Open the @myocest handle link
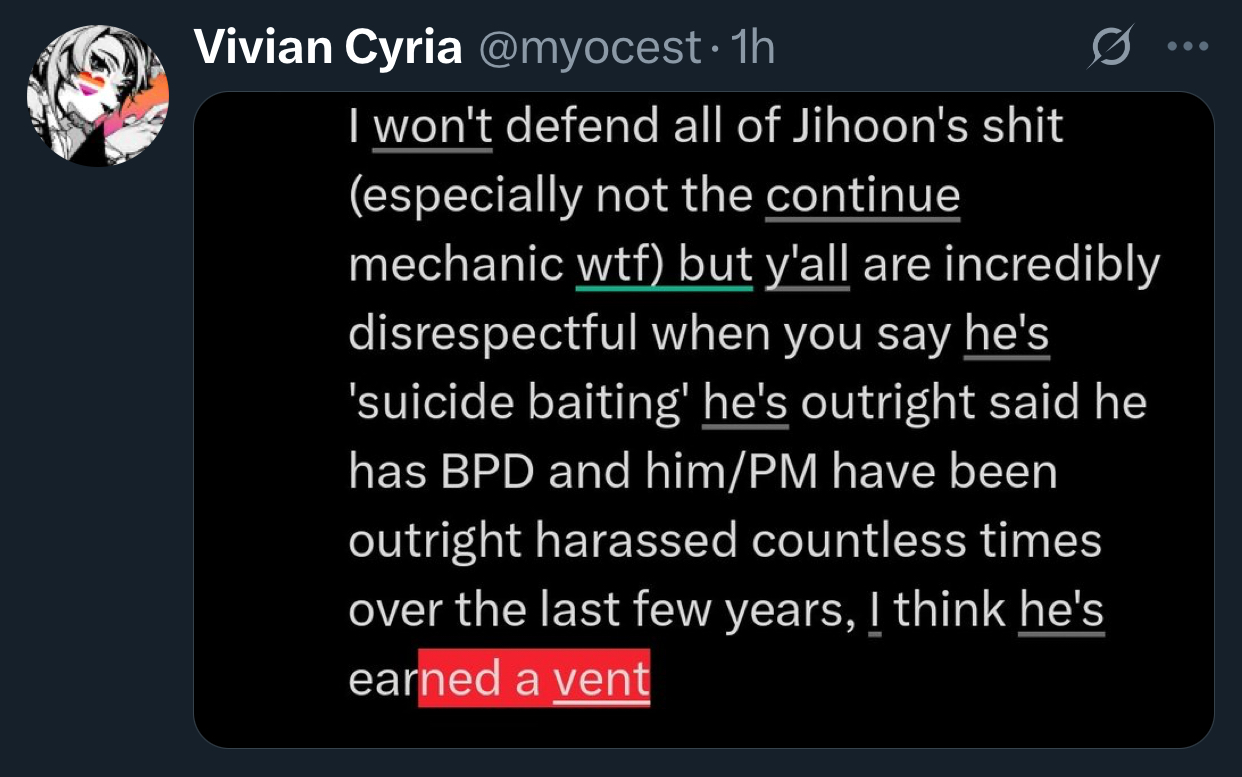The width and height of the screenshot is (1242, 777). (x=590, y=48)
